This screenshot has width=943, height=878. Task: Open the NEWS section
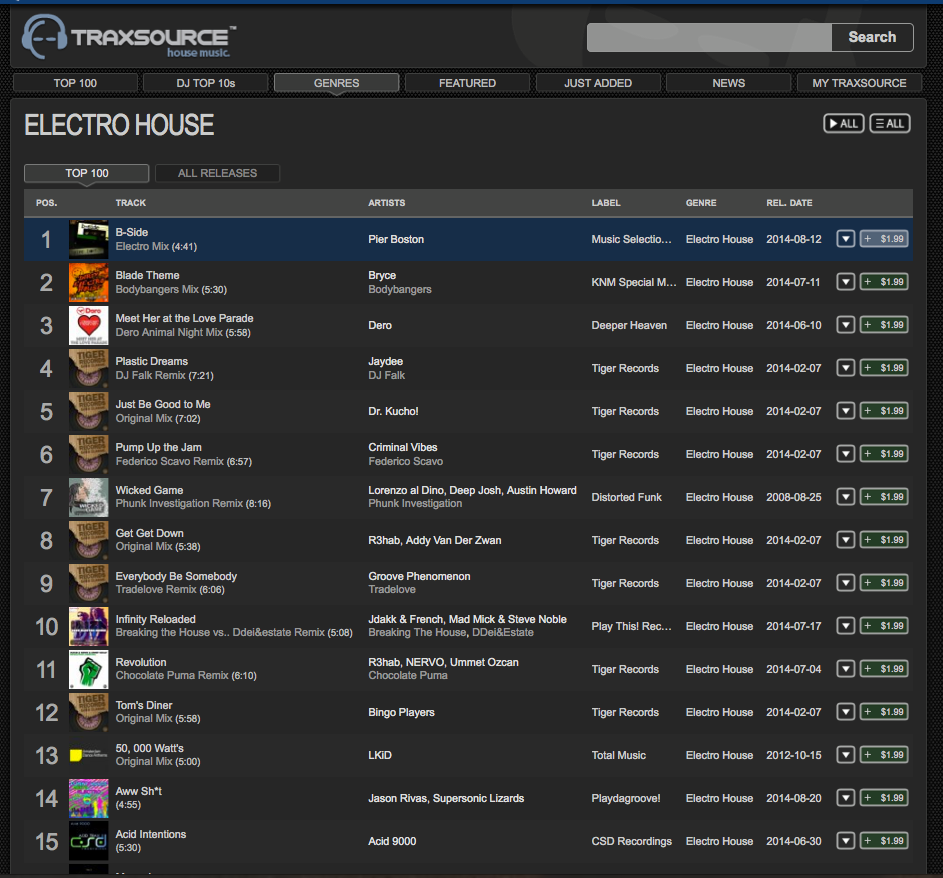(728, 83)
